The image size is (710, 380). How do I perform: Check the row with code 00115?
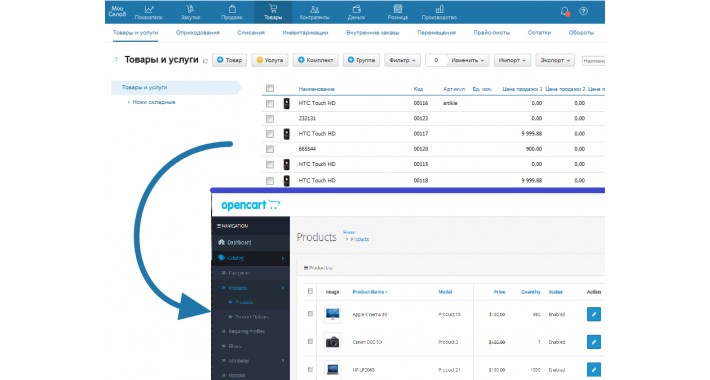coord(270,164)
